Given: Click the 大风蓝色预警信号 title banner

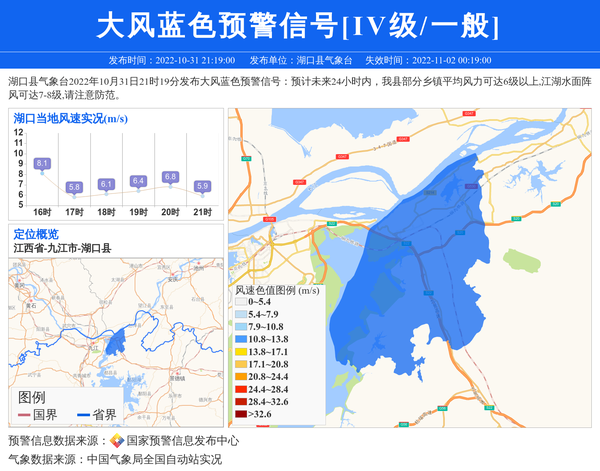Looking at the screenshot, I should click(300, 26).
